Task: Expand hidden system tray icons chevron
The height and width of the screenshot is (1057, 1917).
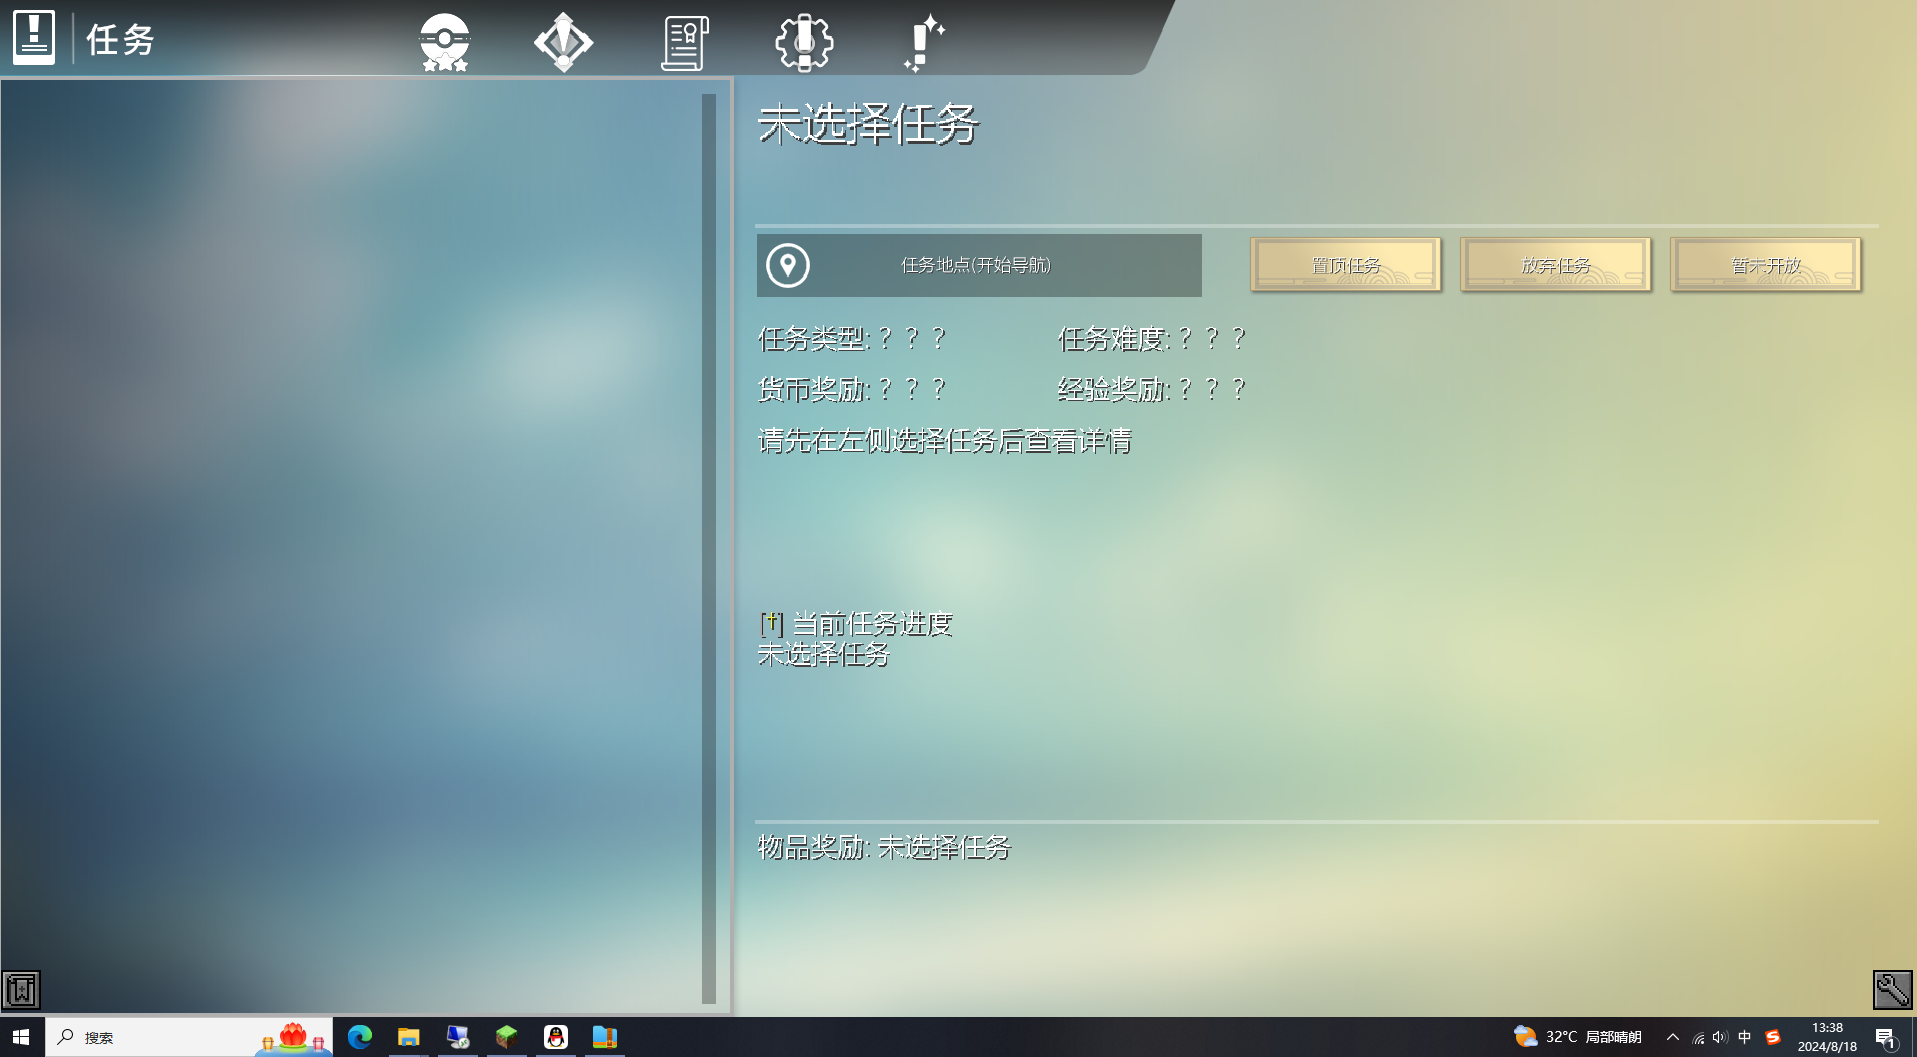Action: point(1672,1037)
